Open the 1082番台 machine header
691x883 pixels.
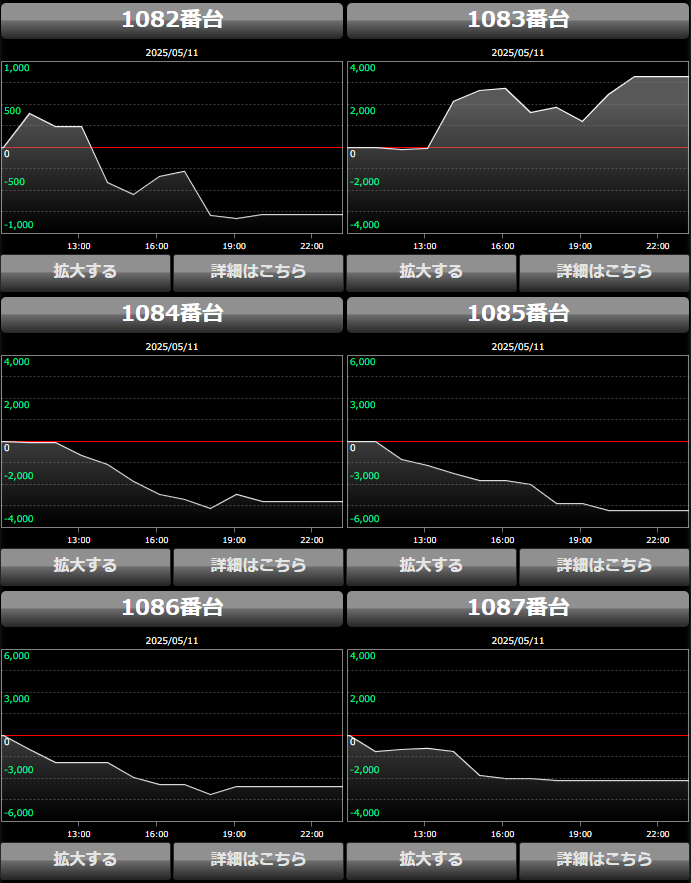point(172,20)
